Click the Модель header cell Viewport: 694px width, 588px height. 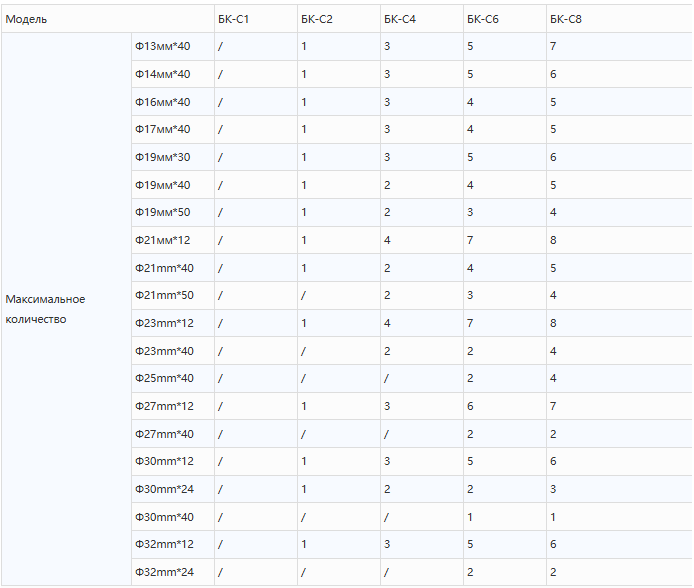coord(27,20)
